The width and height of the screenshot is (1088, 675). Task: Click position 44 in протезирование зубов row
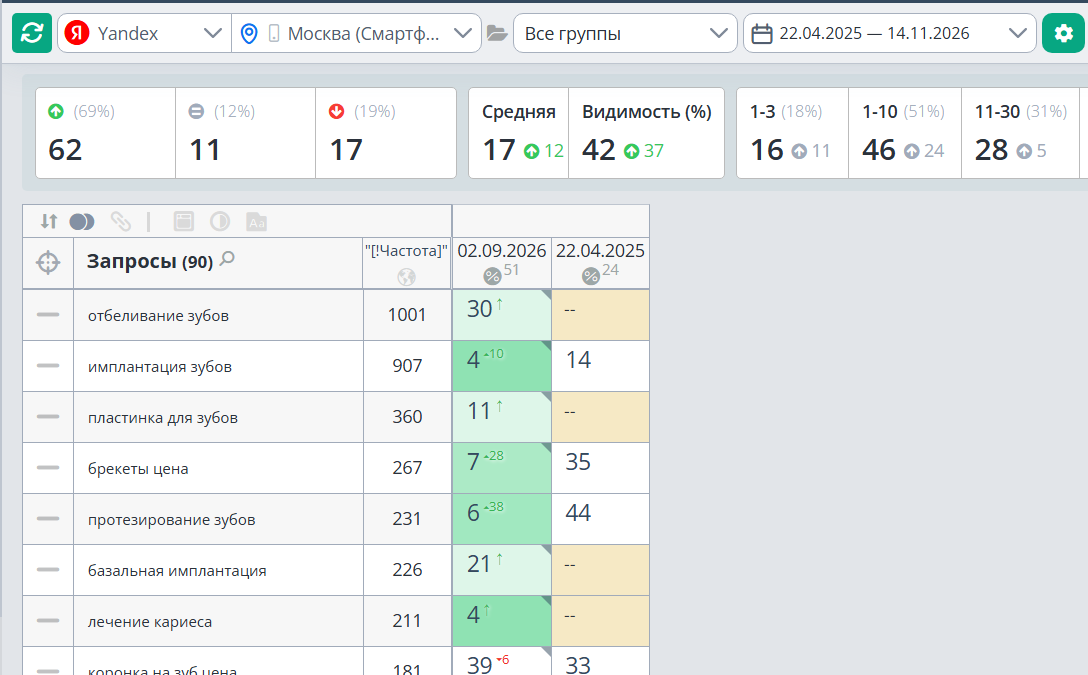pos(600,518)
